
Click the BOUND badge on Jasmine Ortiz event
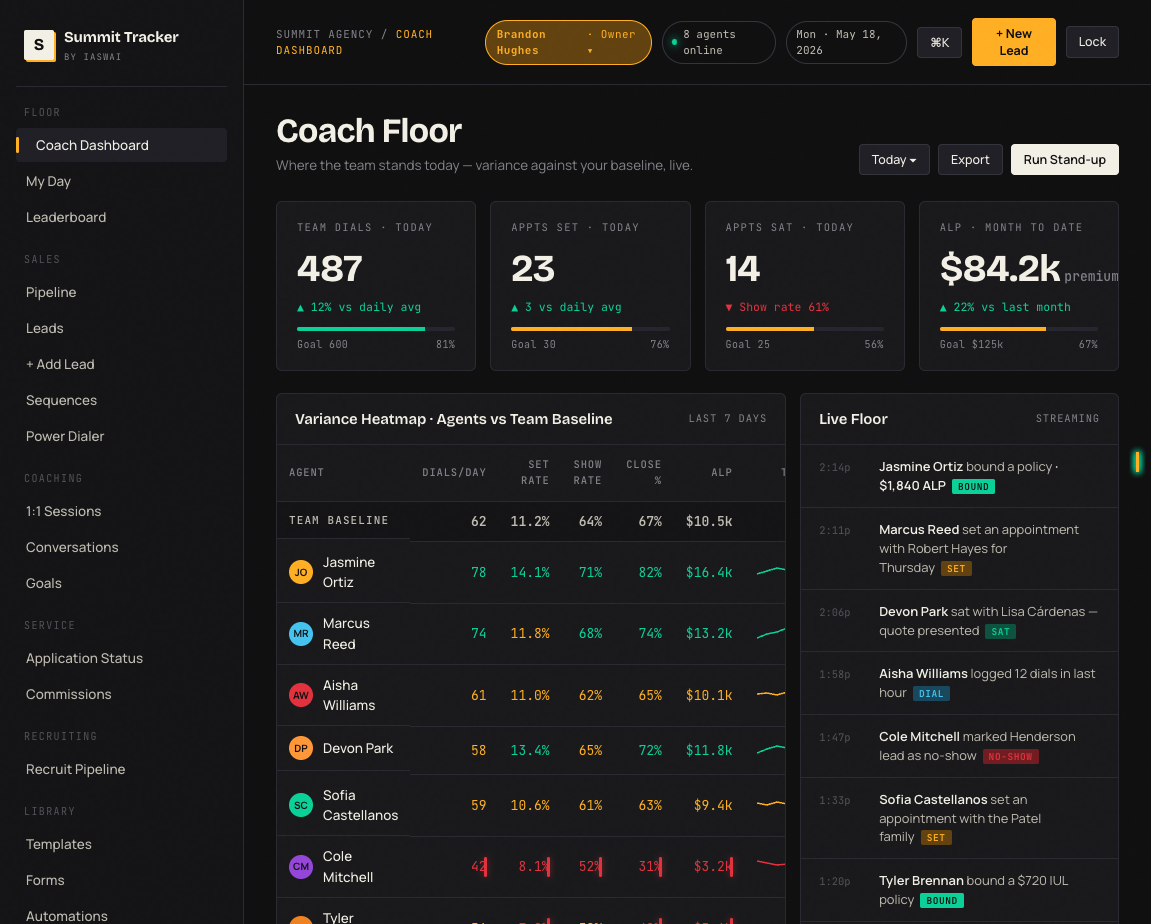(x=973, y=487)
